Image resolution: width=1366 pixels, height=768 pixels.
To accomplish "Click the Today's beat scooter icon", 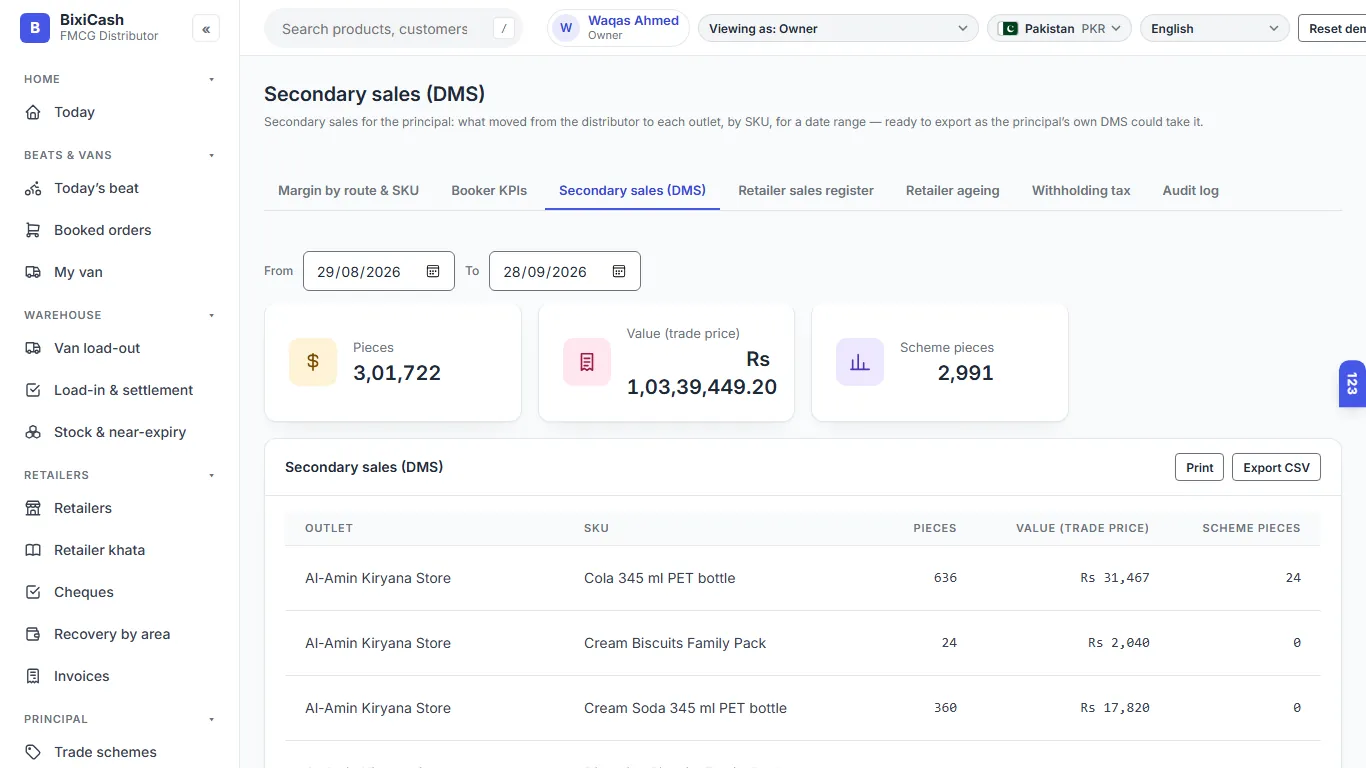I will click(33, 188).
